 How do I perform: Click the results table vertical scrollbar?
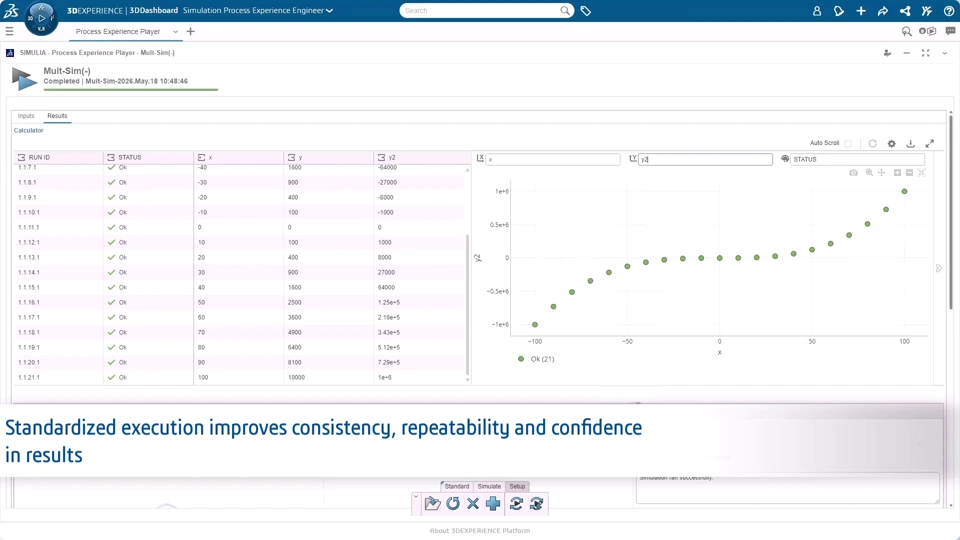(x=468, y=304)
